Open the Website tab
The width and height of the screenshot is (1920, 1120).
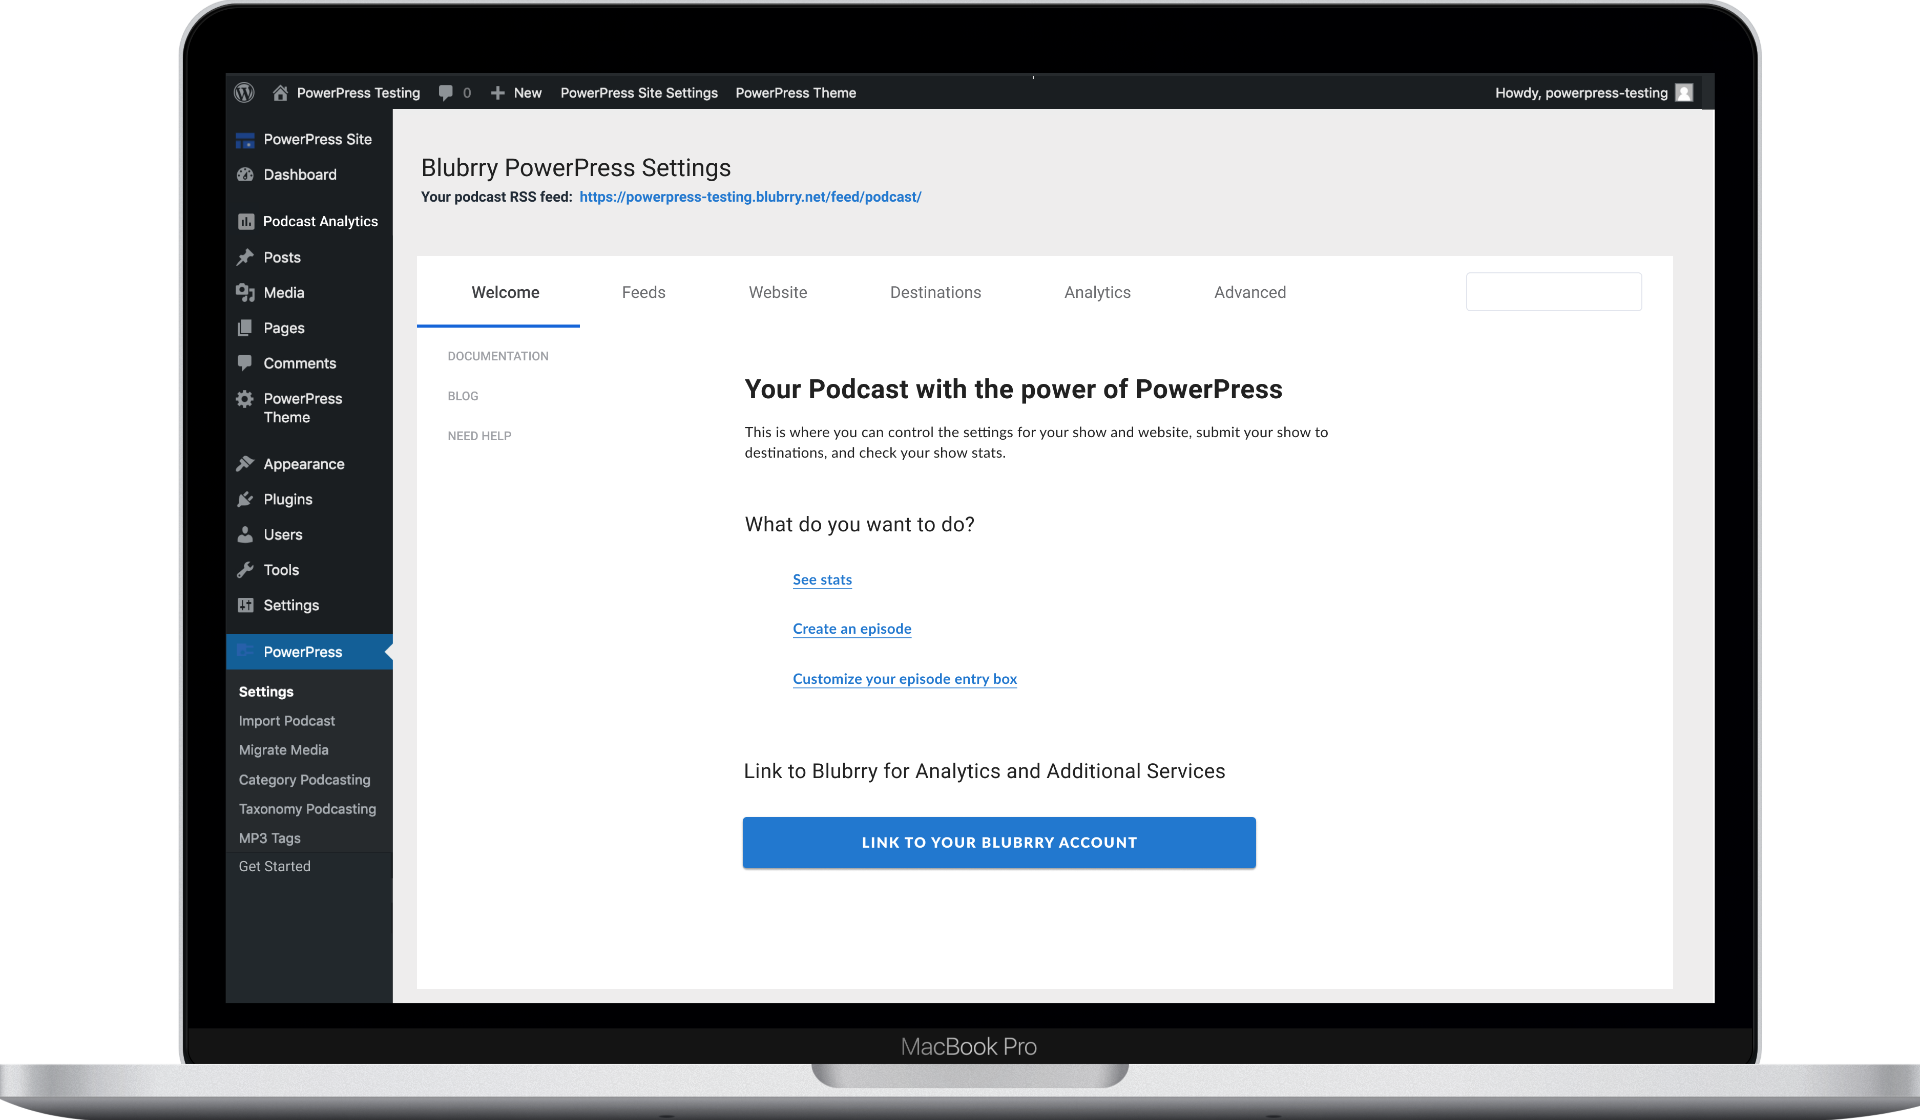pos(778,292)
